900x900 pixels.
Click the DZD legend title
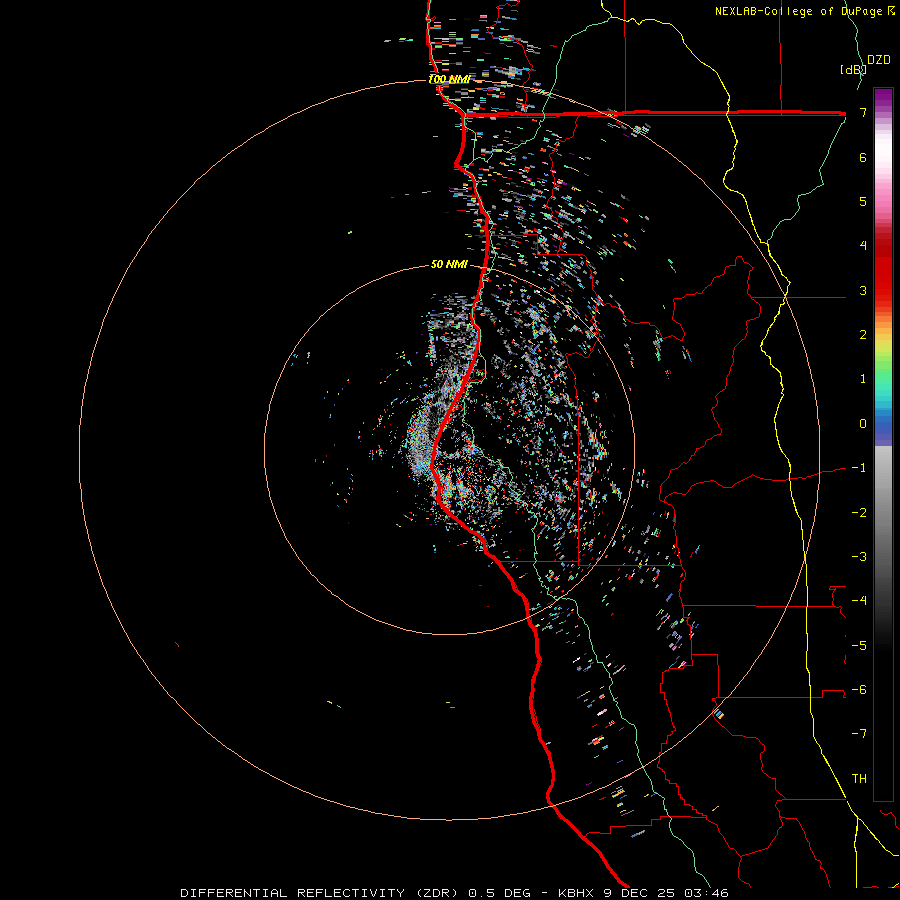pyautogui.click(x=878, y=60)
